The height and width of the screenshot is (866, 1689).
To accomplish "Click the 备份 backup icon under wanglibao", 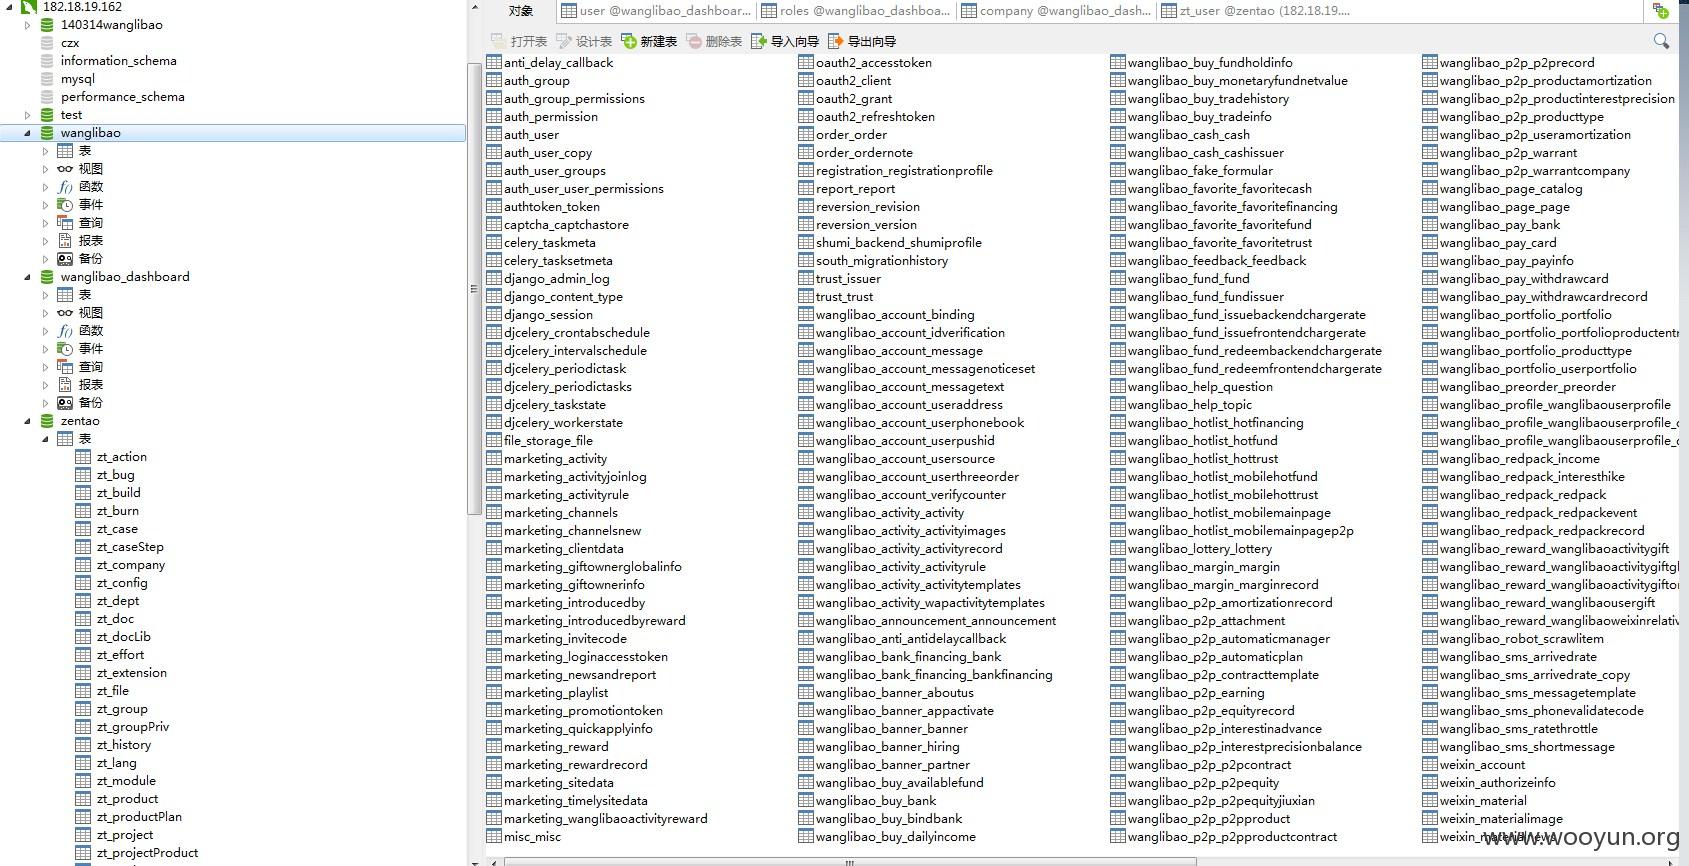I will tap(65, 259).
